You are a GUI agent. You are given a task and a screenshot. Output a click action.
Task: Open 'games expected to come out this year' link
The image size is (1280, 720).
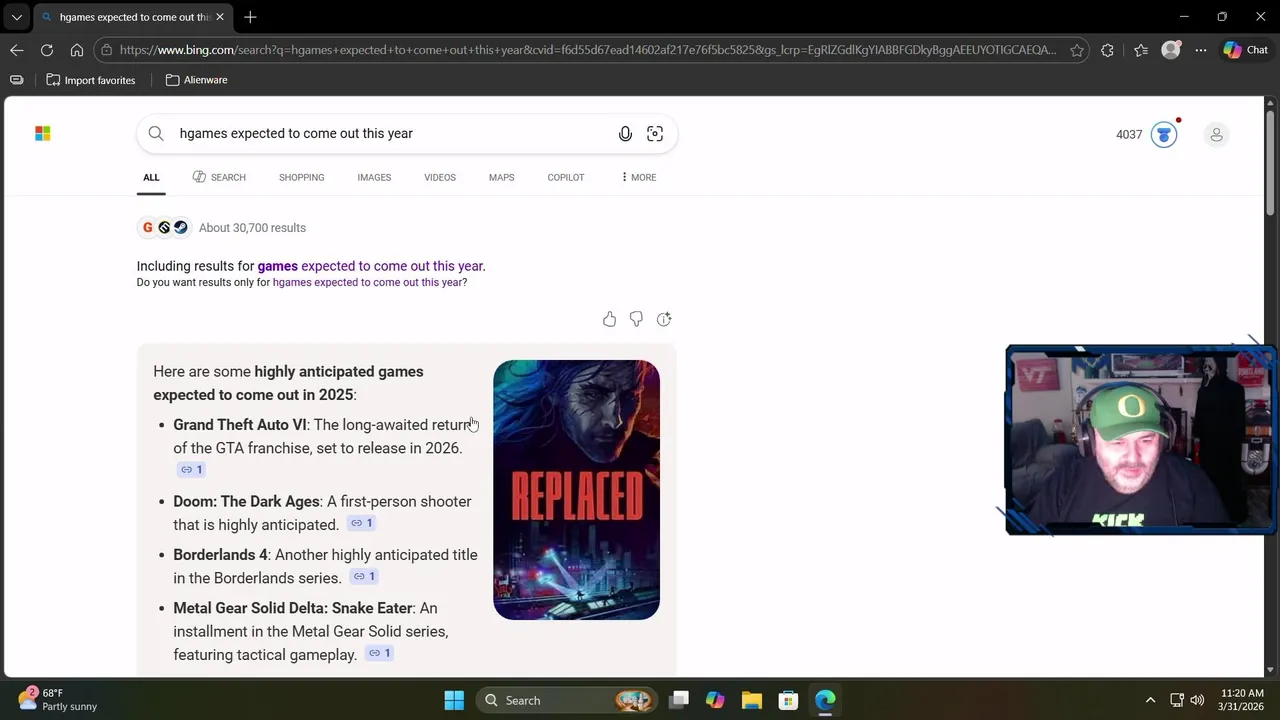[x=371, y=266]
